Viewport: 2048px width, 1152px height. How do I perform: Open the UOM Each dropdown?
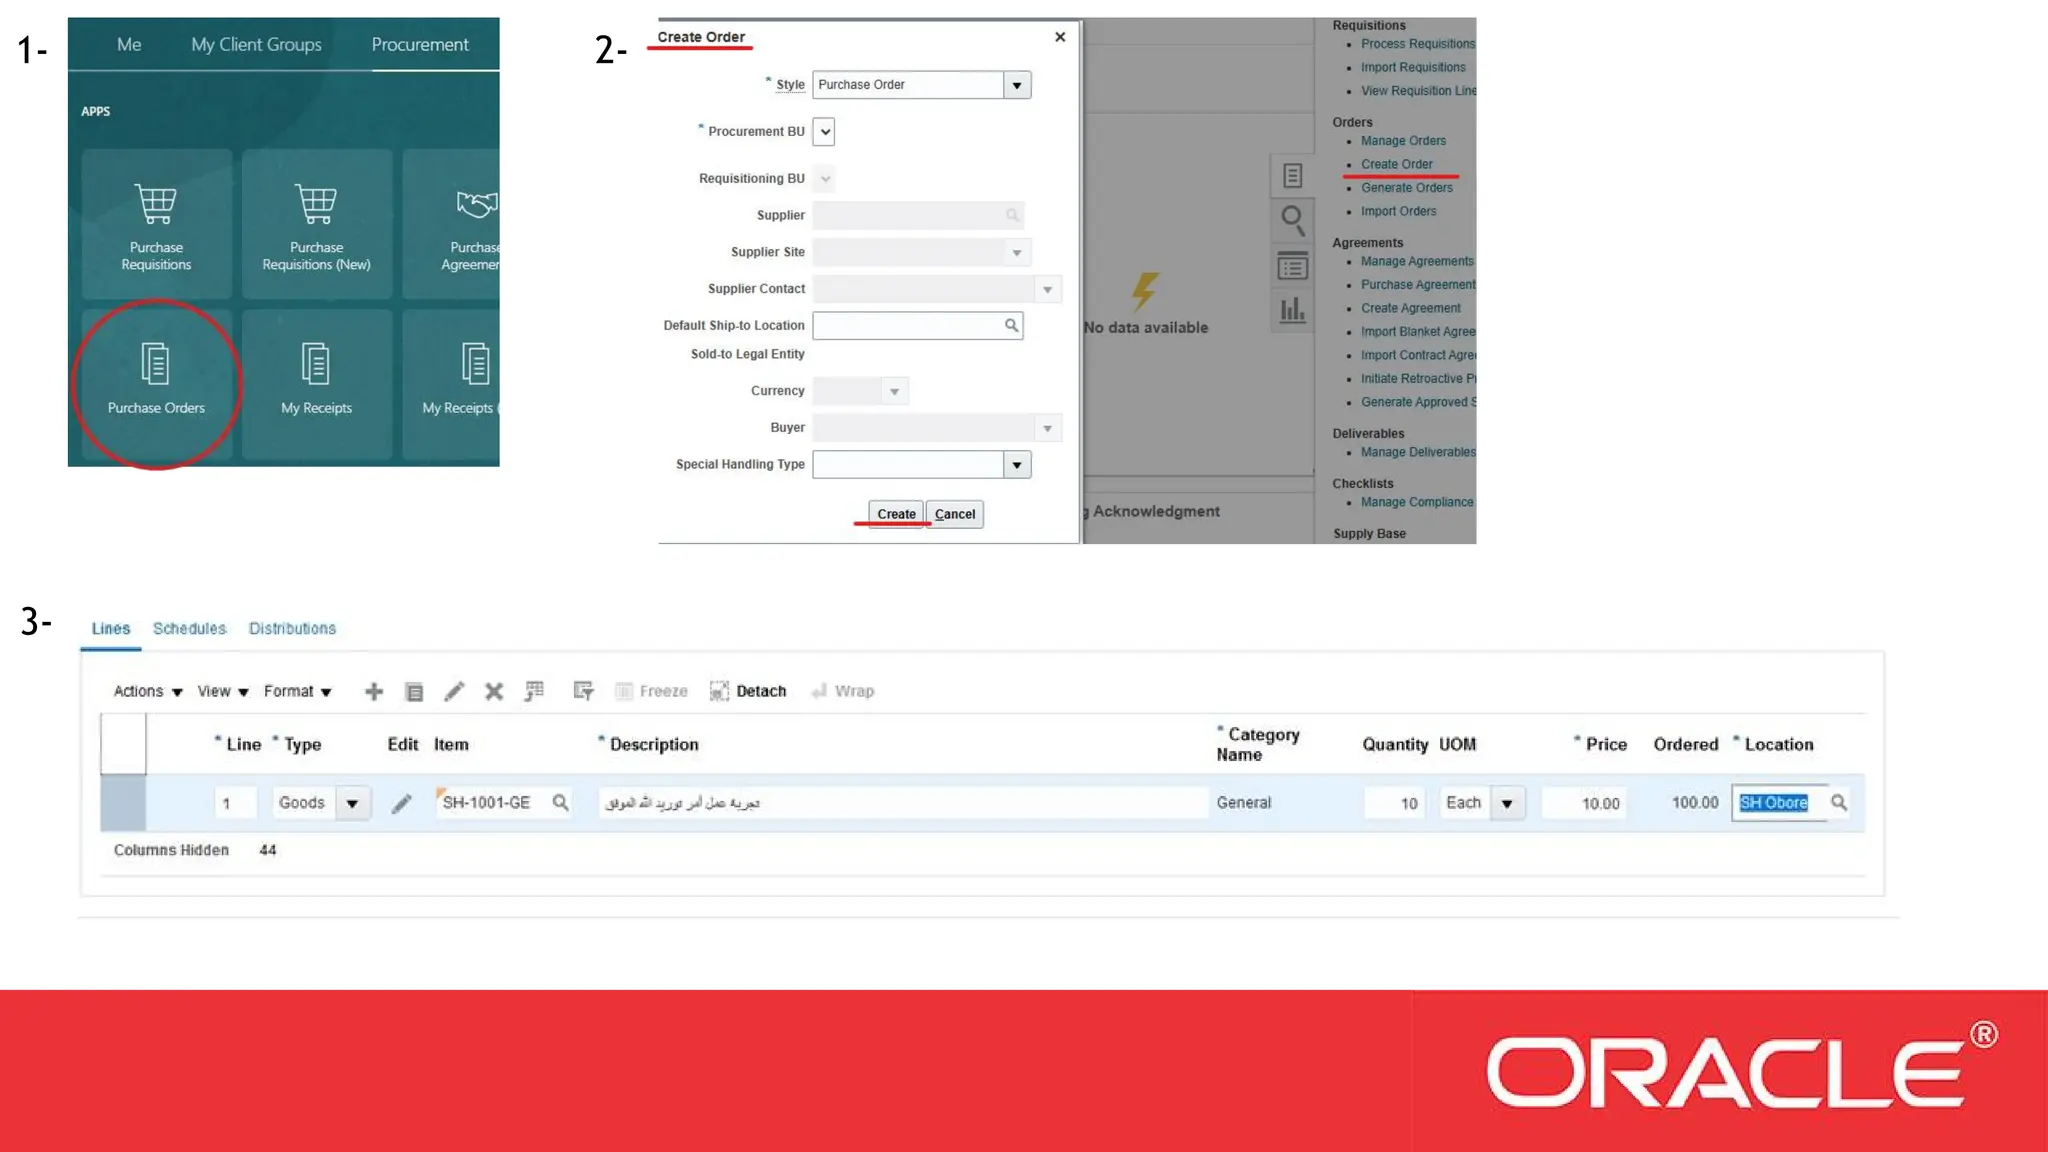(1506, 803)
